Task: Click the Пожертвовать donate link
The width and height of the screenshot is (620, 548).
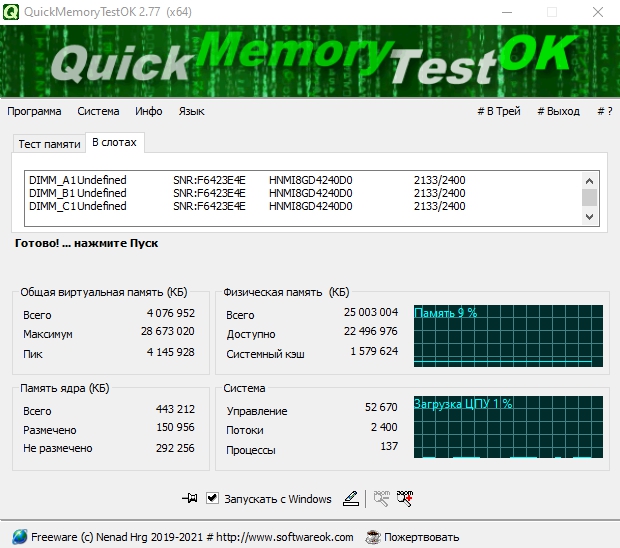Action: tap(422, 537)
